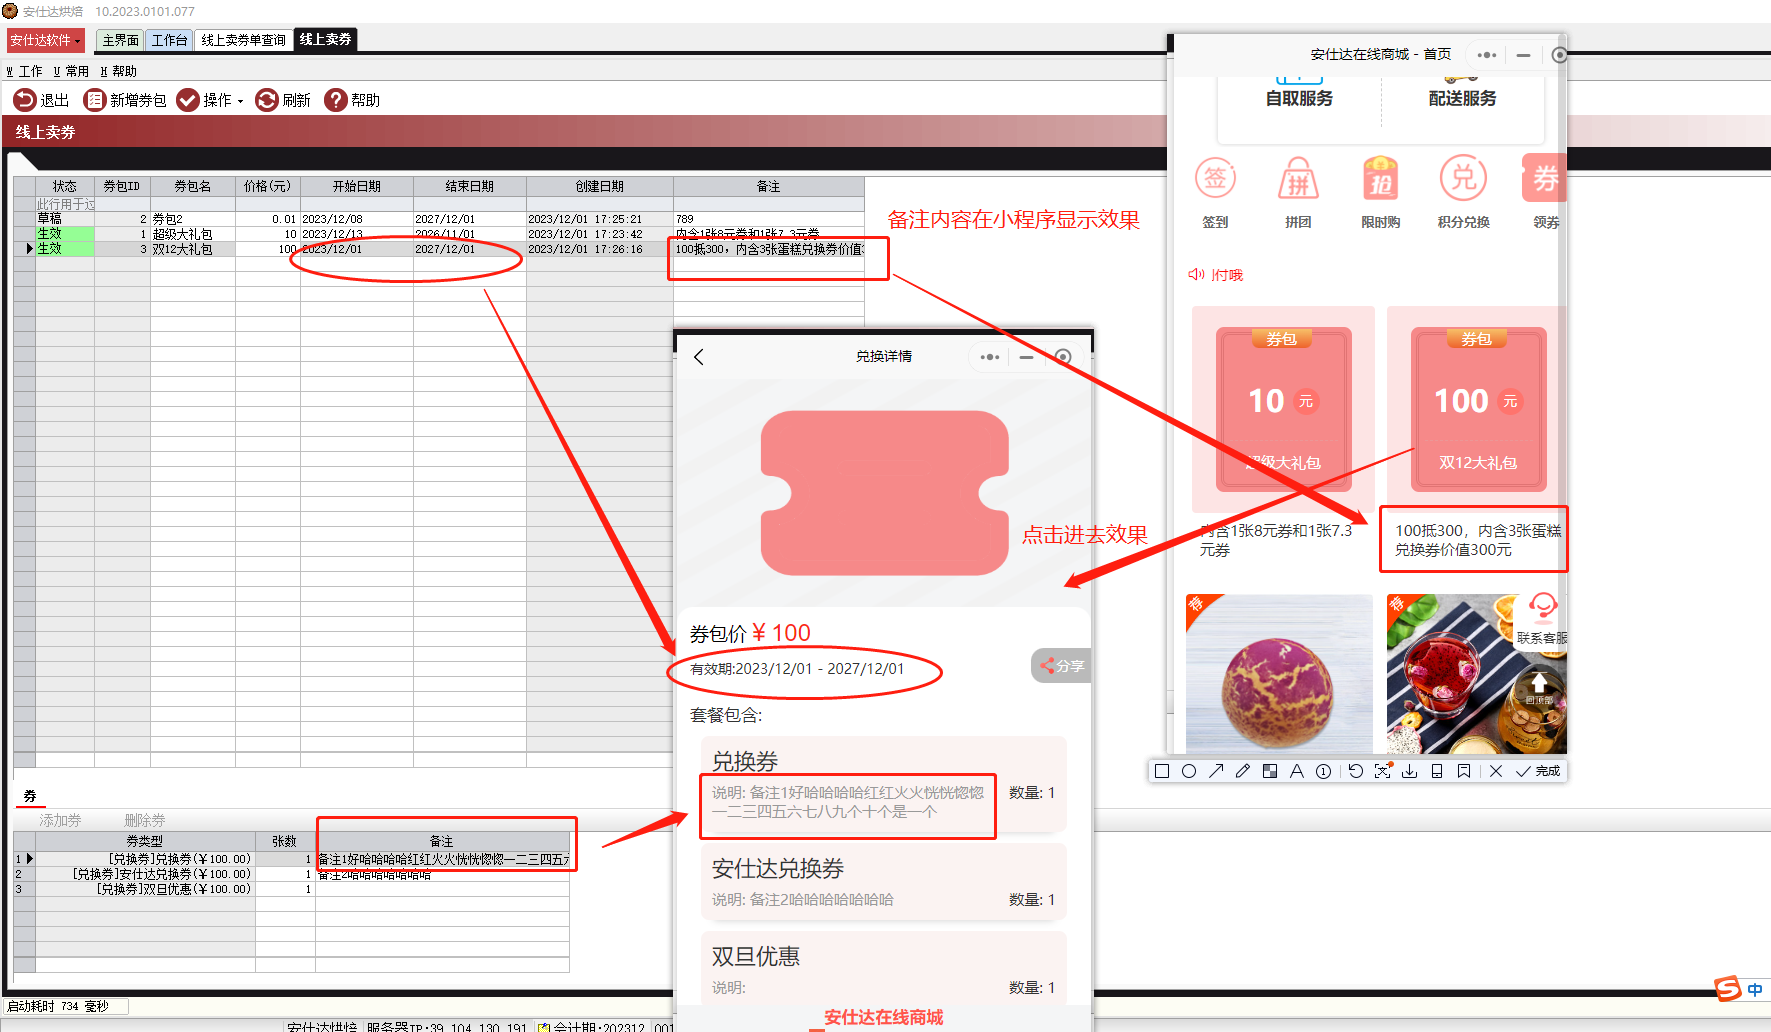Click the translate icon in the screenshot toolbar
This screenshot has width=1771, height=1032.
coord(1383,771)
